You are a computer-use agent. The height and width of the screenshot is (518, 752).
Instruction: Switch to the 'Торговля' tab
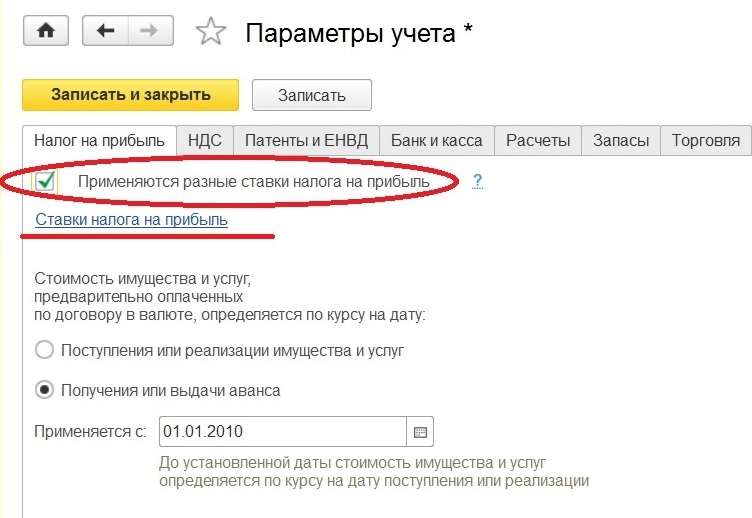[706, 141]
